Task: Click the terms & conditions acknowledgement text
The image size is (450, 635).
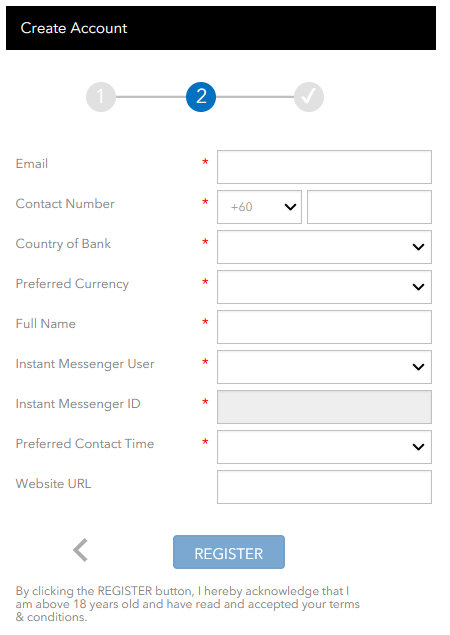Action: pyautogui.click(x=188, y=604)
